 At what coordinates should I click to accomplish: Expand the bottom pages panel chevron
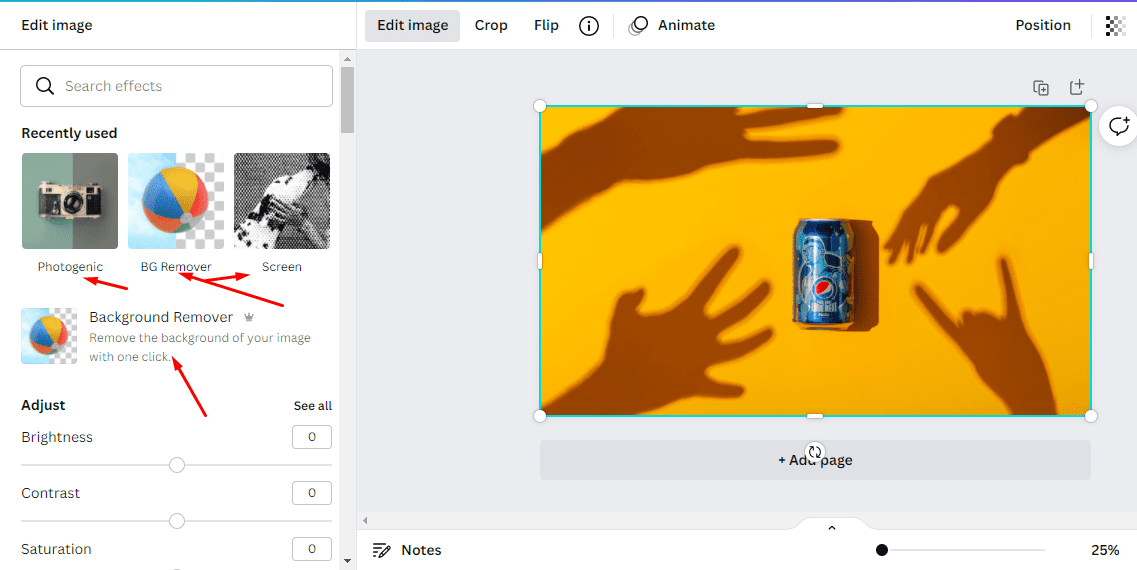[x=832, y=528]
